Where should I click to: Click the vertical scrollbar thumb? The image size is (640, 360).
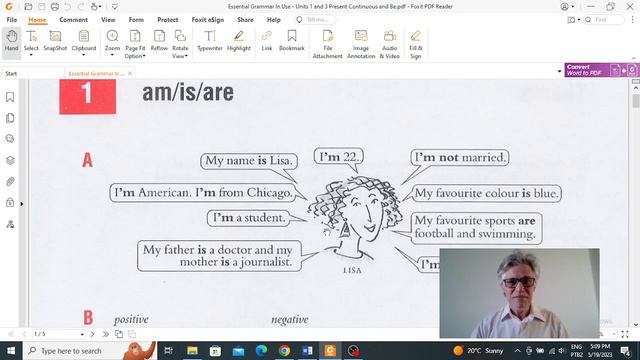coord(636,101)
